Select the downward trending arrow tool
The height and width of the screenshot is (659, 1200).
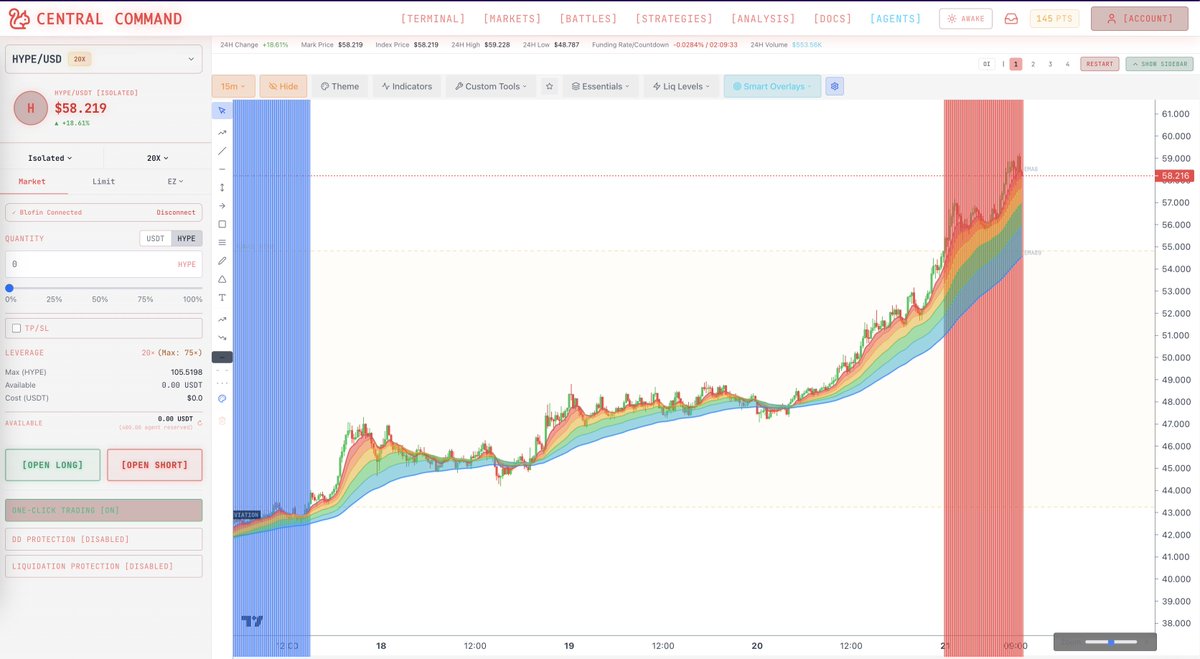click(x=222, y=337)
